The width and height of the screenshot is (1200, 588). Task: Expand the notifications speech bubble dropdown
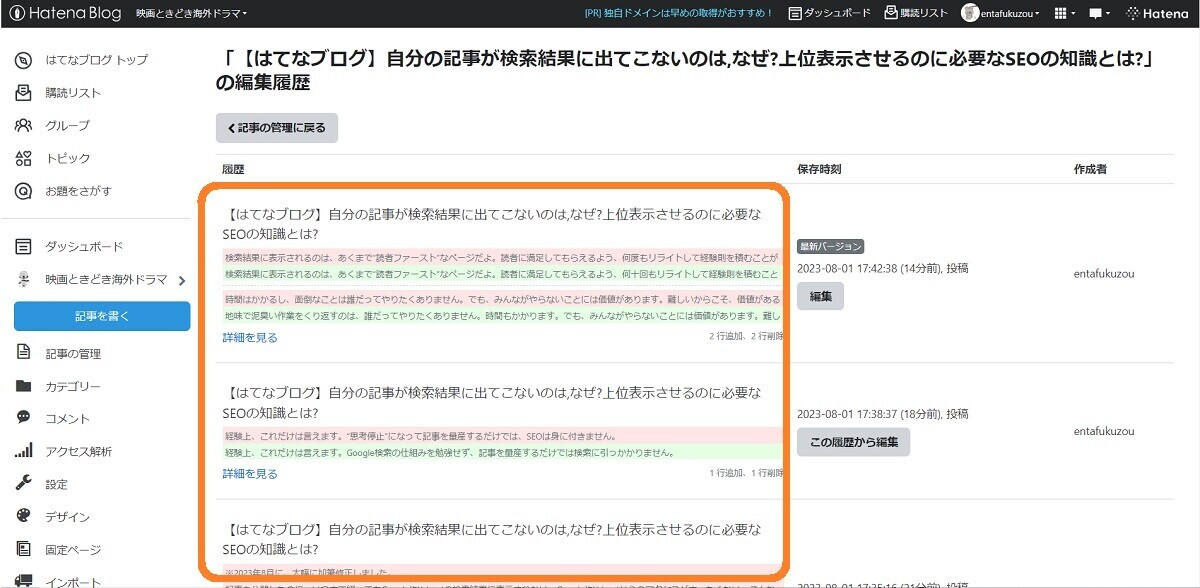1096,13
